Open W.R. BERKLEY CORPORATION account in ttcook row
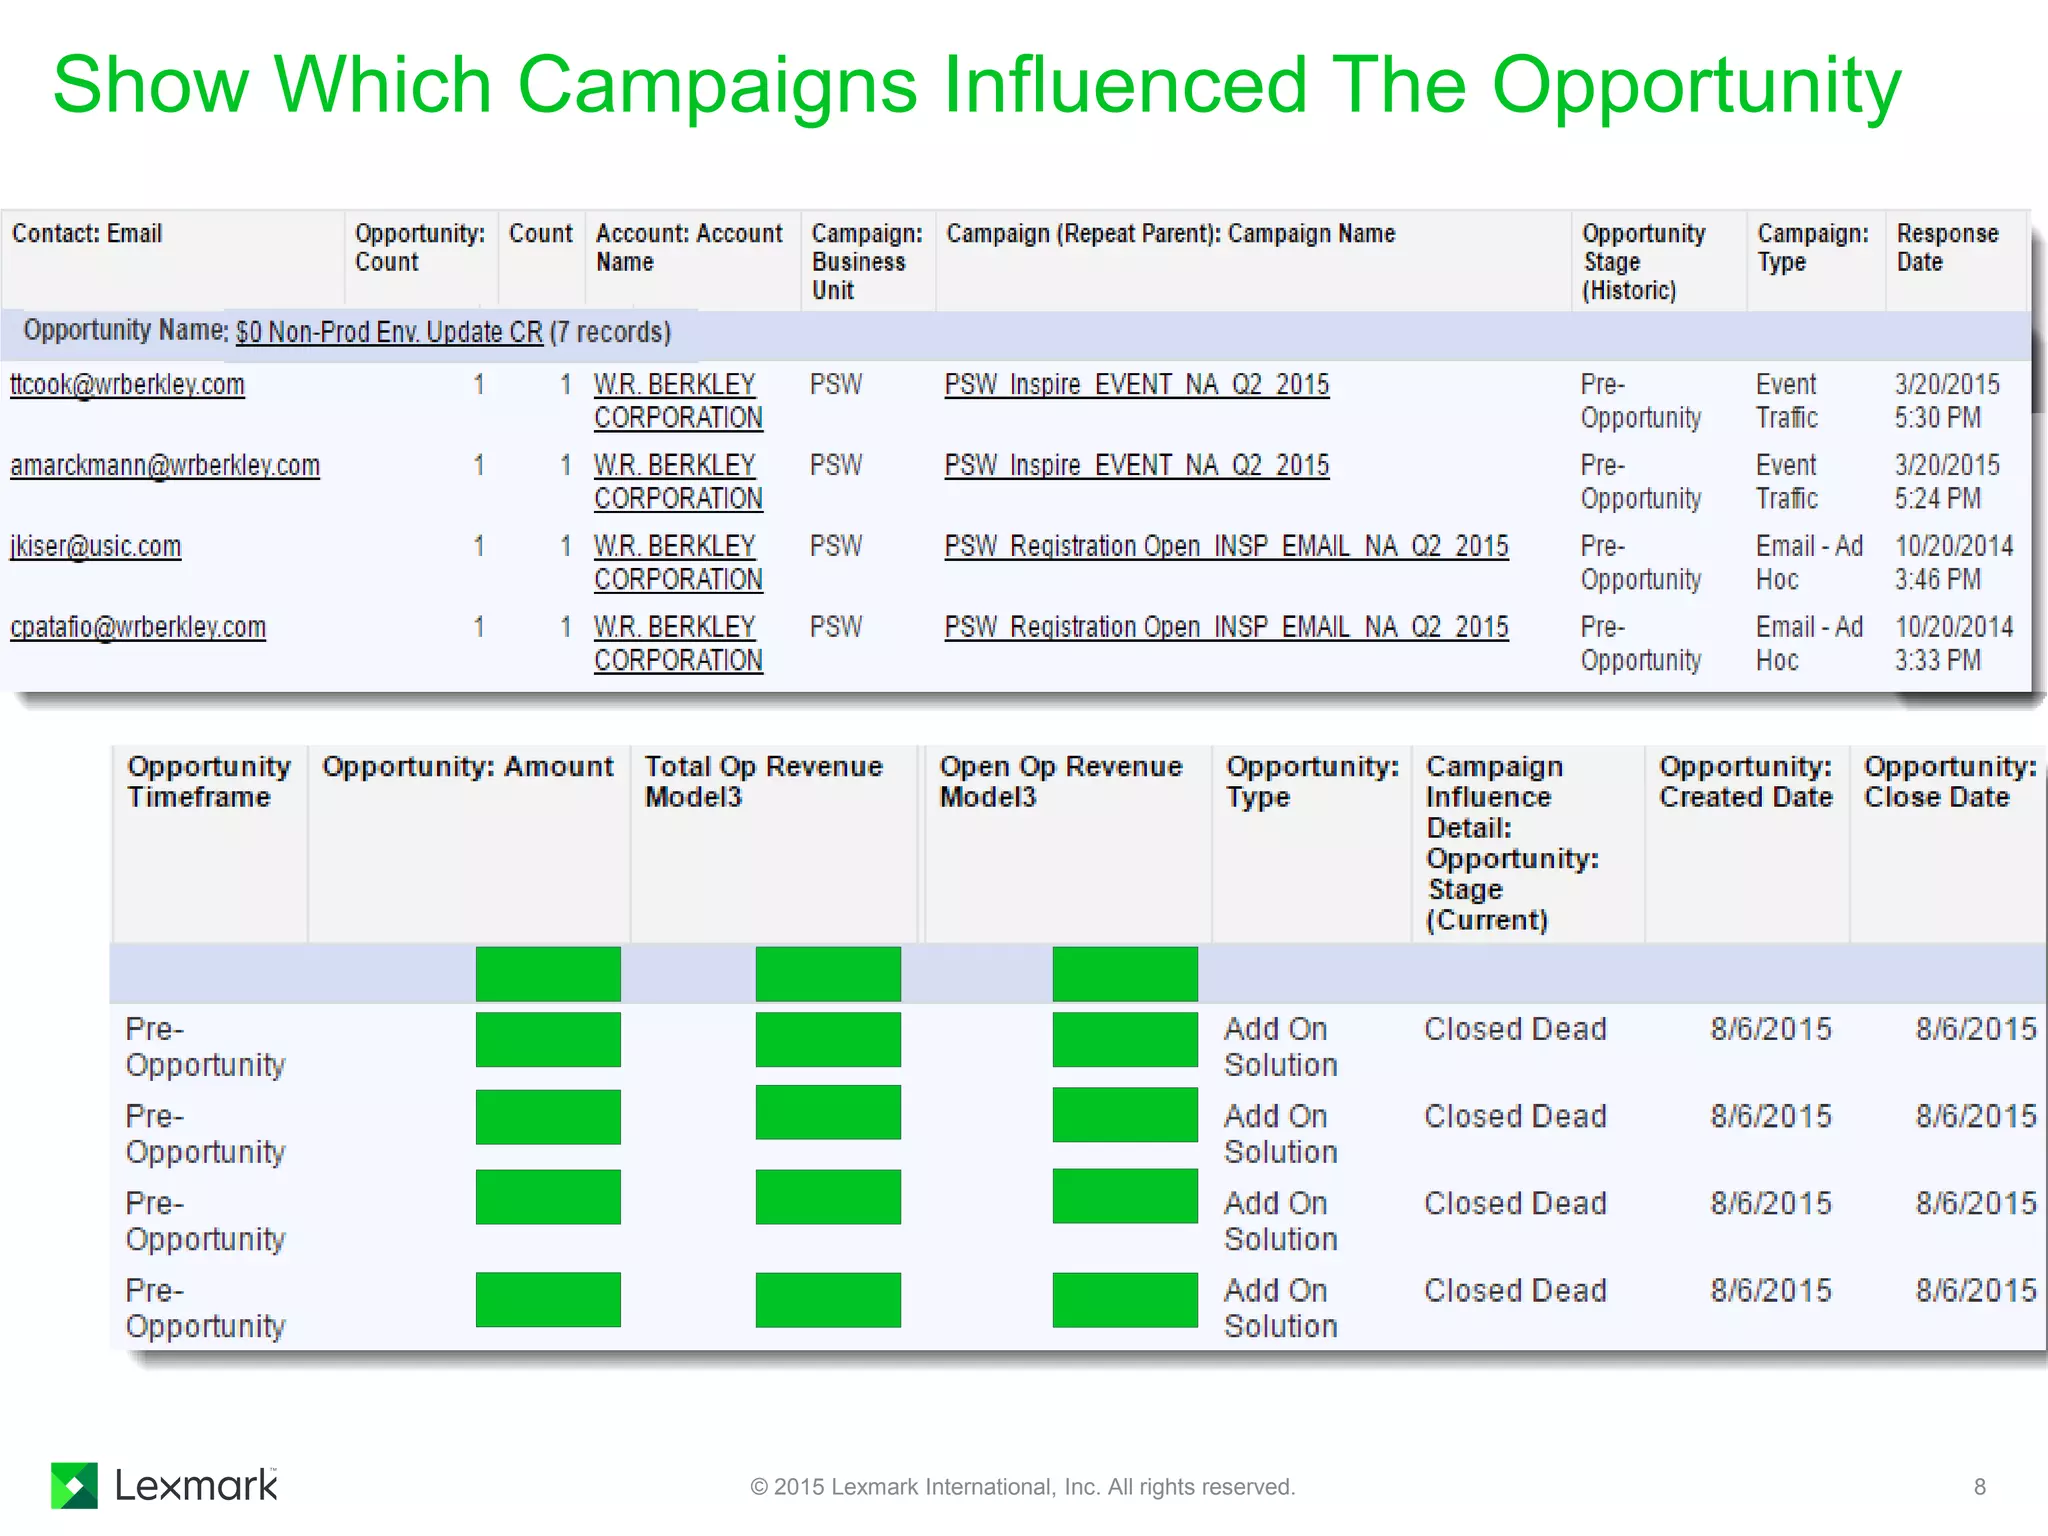Screen dimensions: 2048x1536 tap(678, 401)
